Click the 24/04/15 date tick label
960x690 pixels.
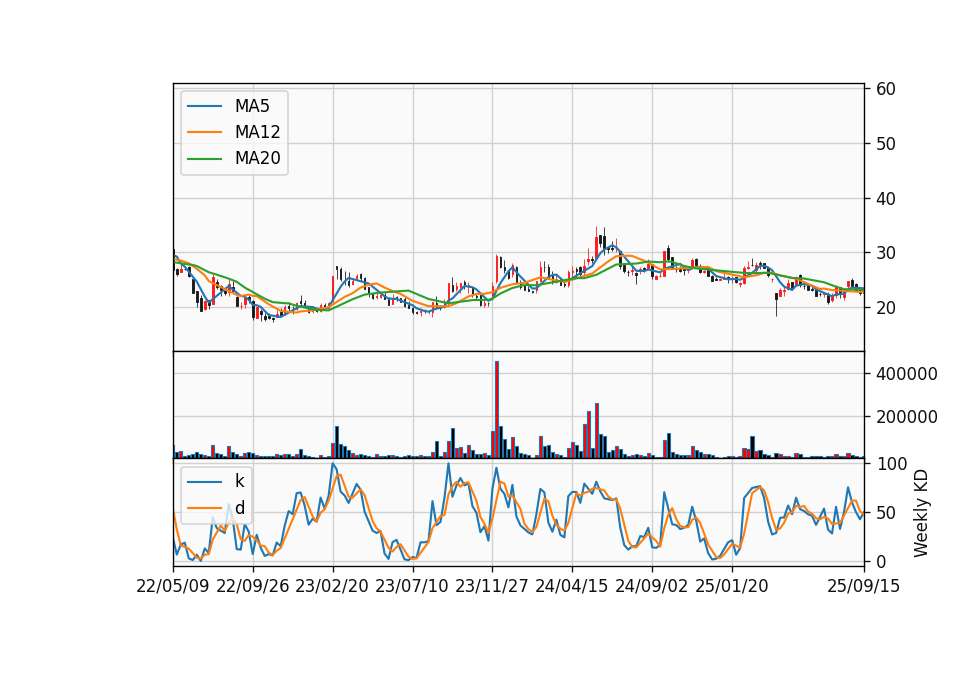[572, 587]
